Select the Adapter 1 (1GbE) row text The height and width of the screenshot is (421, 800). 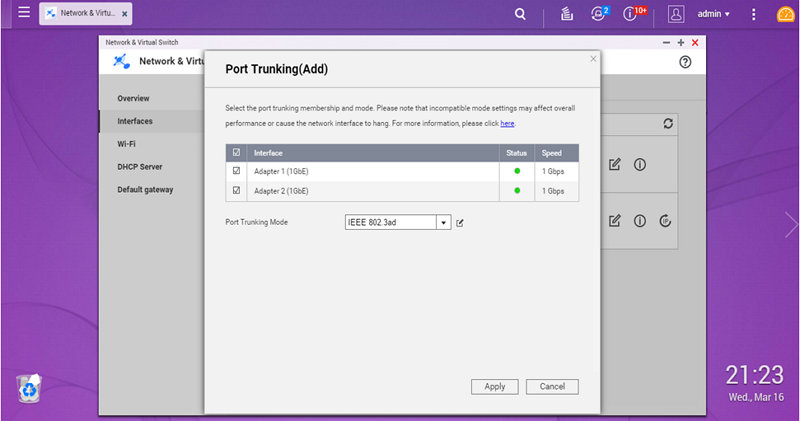point(281,171)
